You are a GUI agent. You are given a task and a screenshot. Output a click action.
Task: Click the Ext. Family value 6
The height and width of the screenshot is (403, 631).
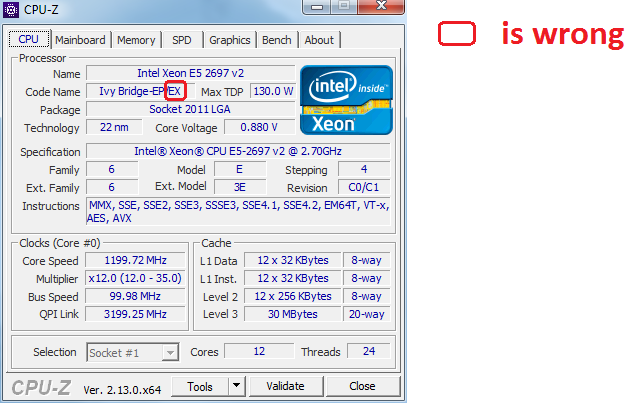point(112,188)
